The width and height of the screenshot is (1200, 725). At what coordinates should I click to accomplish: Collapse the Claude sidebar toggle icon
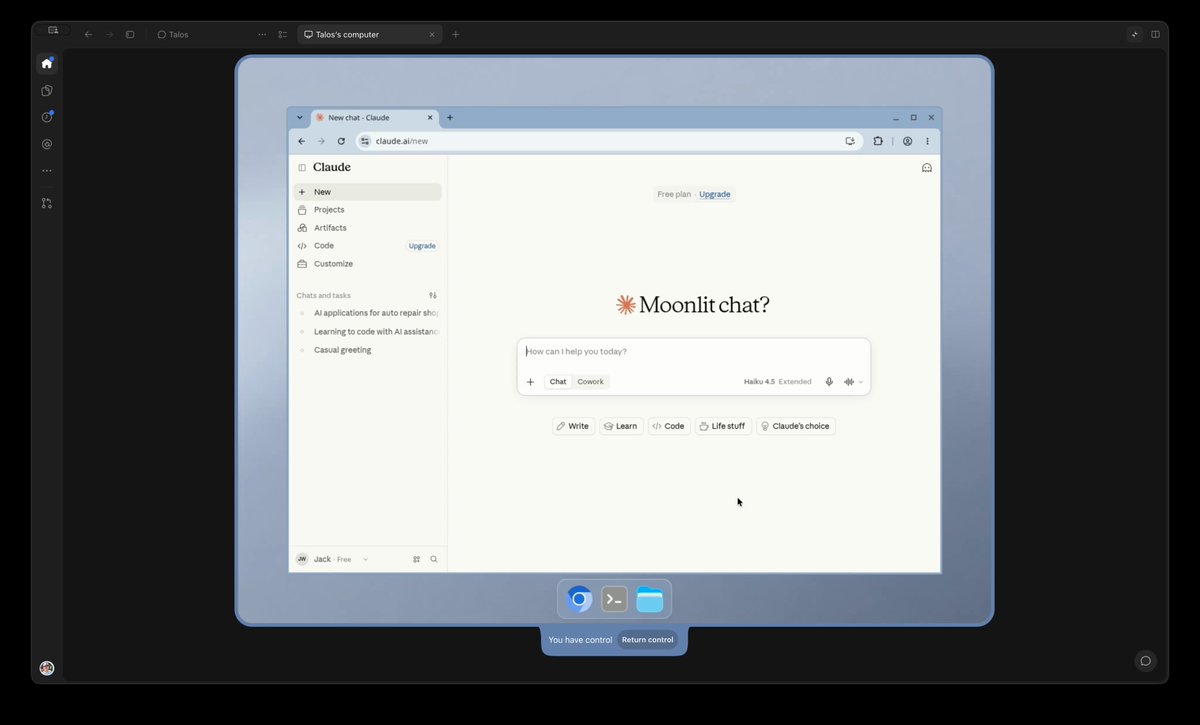pyautogui.click(x=302, y=168)
